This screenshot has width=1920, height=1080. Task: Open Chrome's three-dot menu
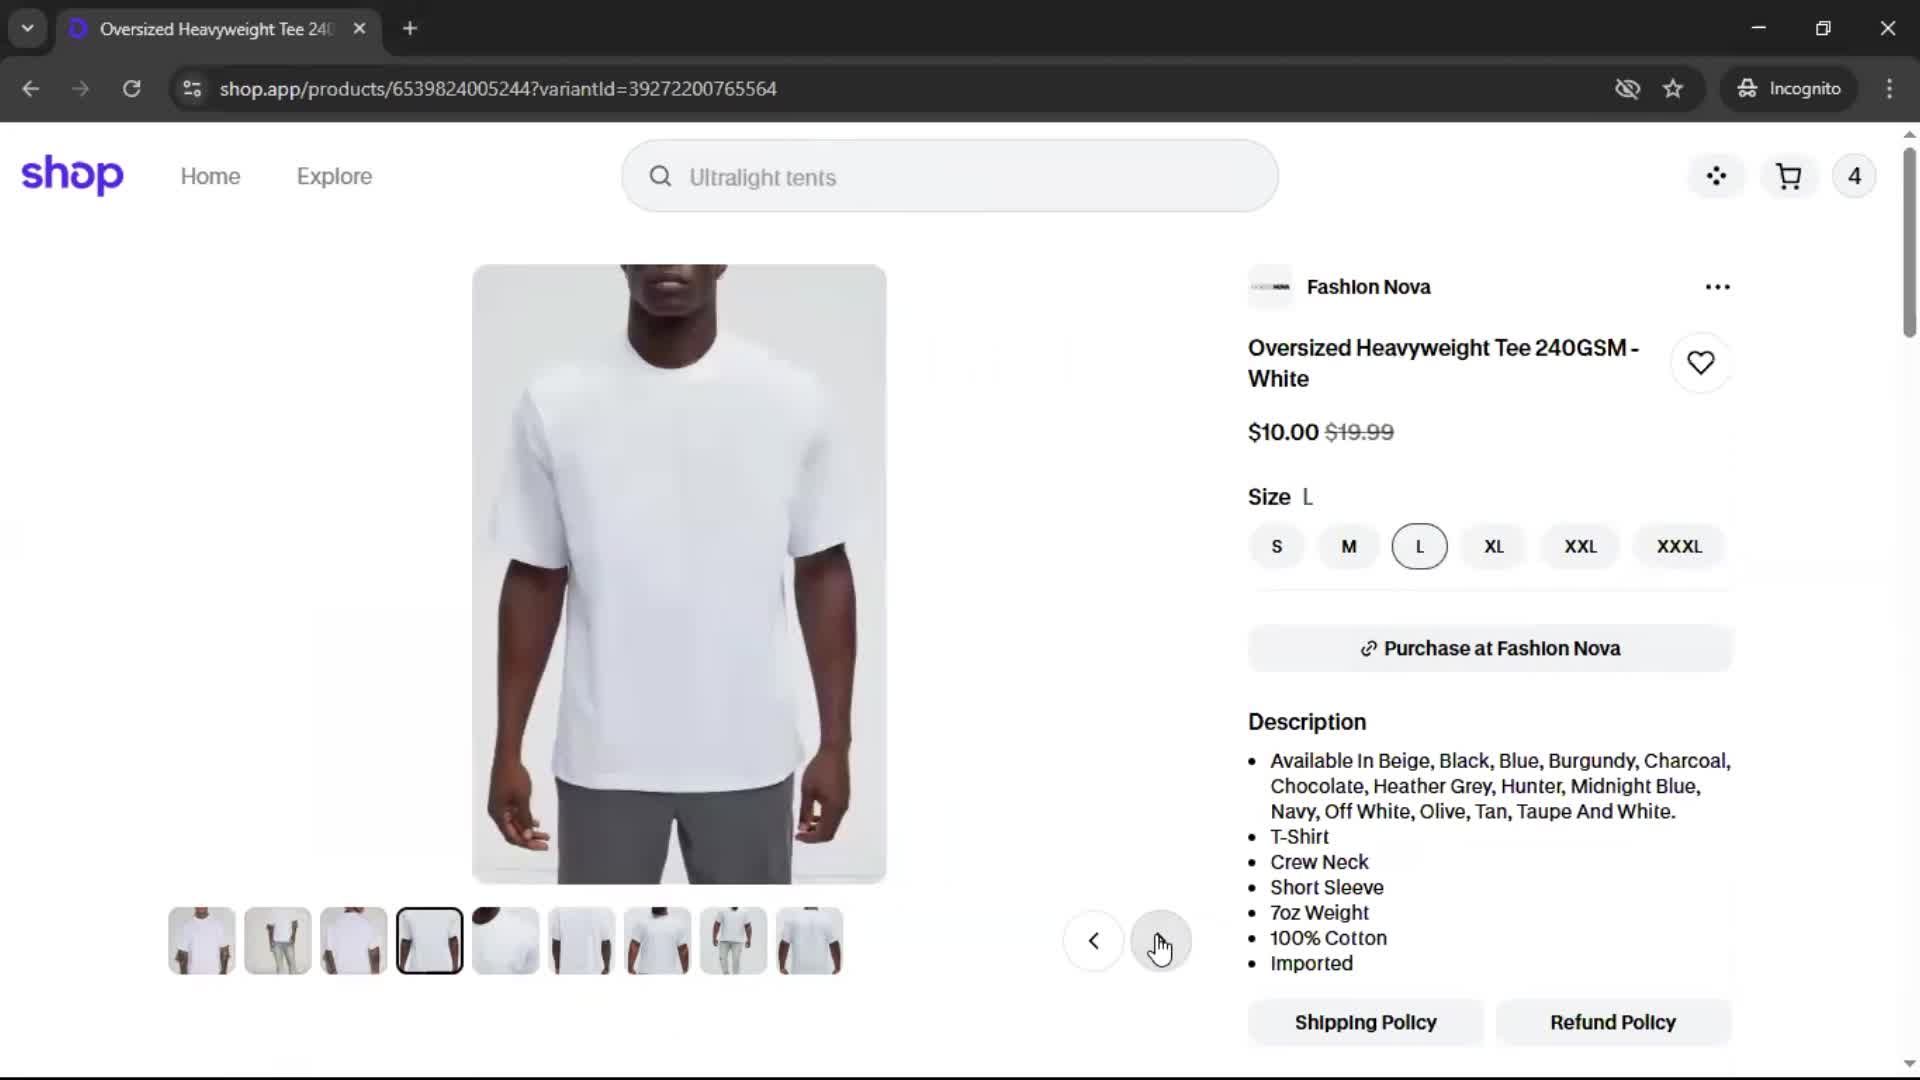(x=1889, y=89)
